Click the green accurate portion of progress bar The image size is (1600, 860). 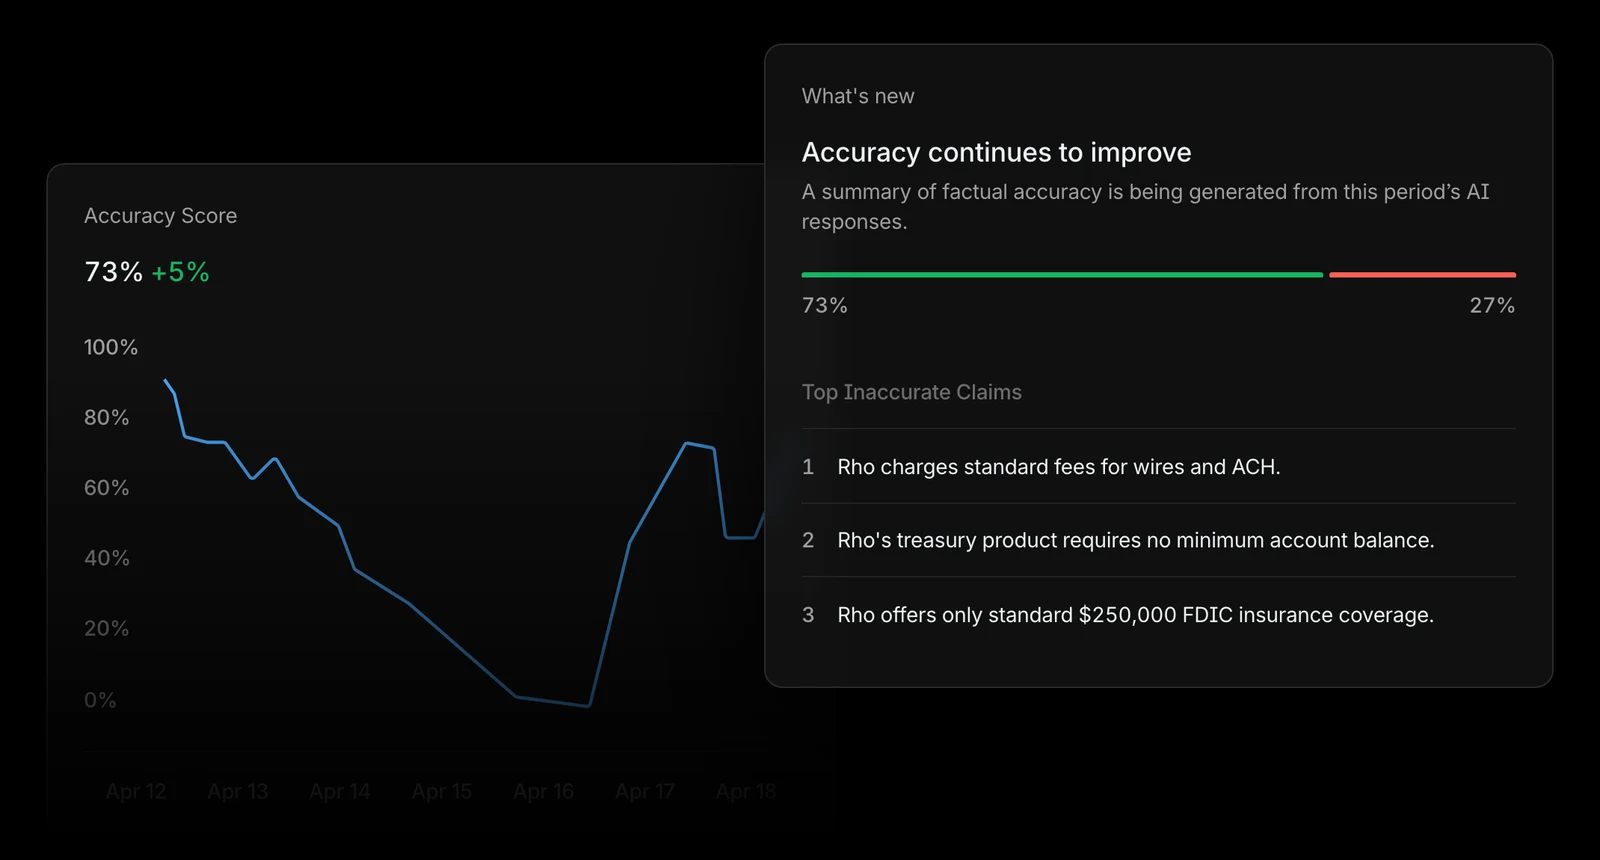[1062, 274]
